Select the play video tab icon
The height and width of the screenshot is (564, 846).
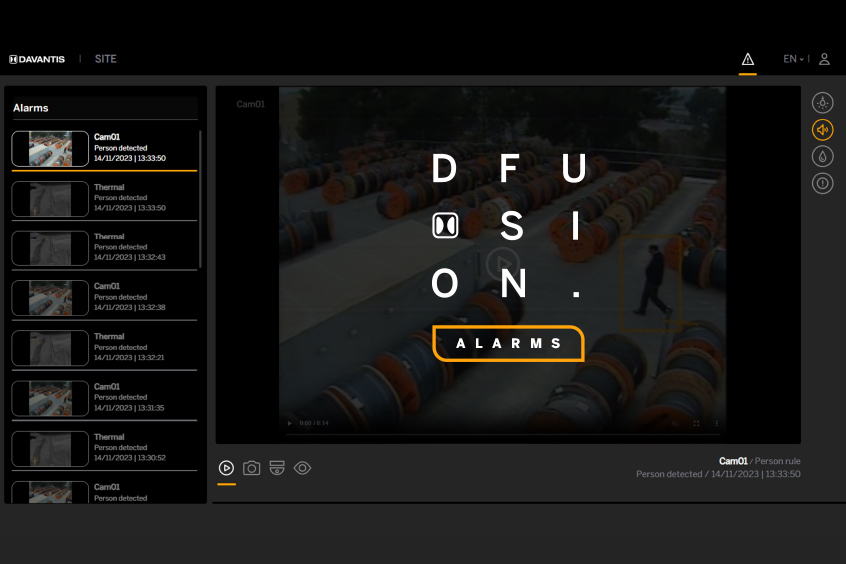click(227, 468)
